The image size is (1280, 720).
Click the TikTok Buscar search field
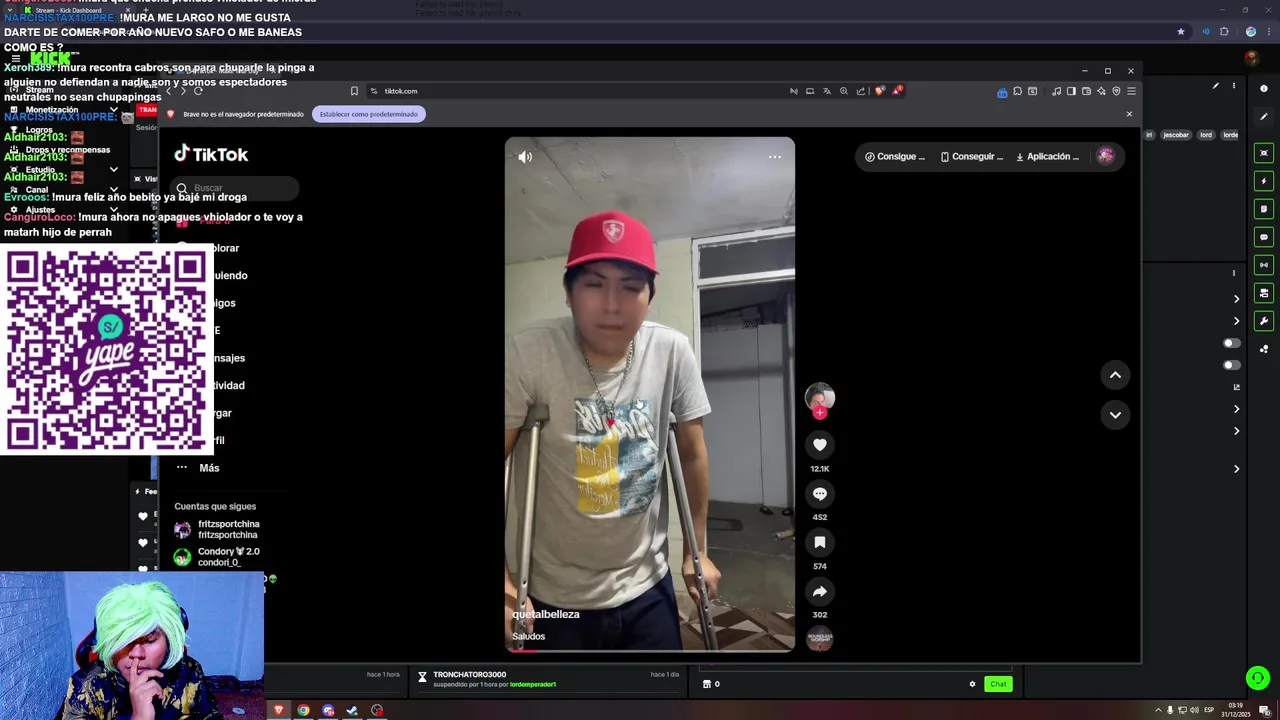pyautogui.click(x=235, y=188)
